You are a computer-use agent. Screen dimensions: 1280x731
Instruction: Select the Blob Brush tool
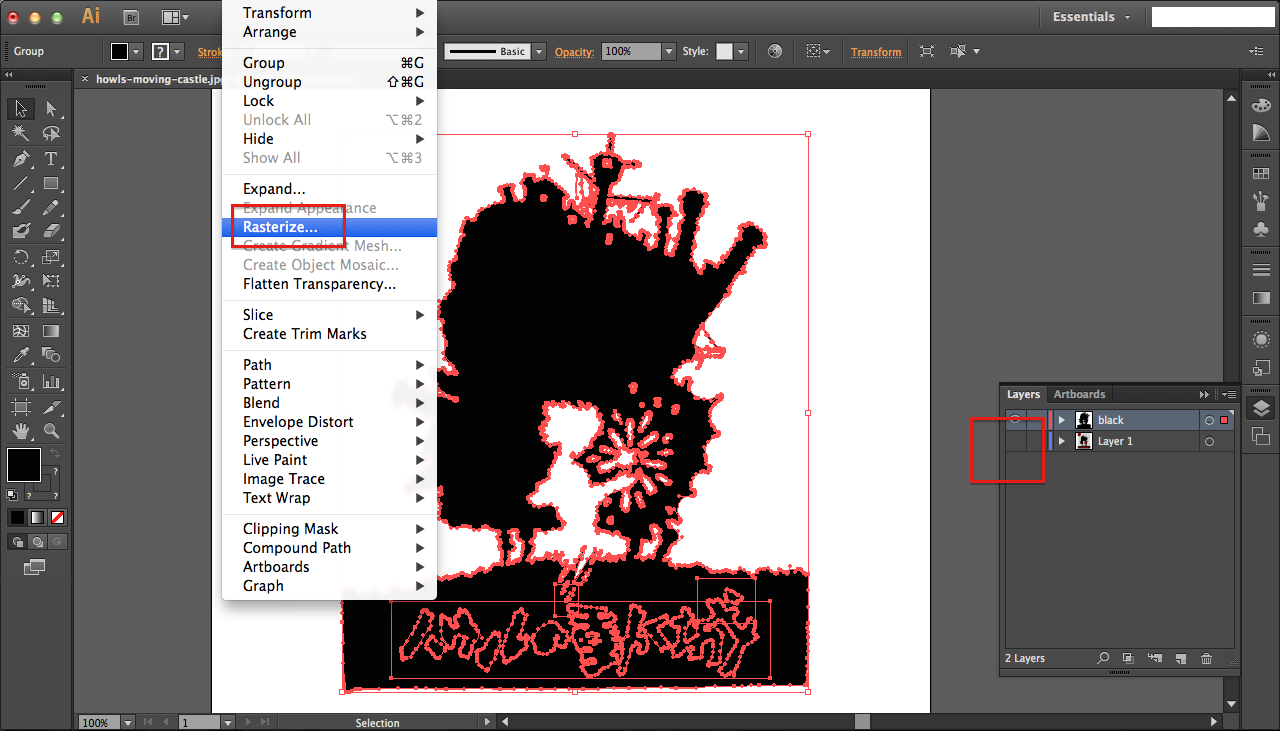point(20,231)
